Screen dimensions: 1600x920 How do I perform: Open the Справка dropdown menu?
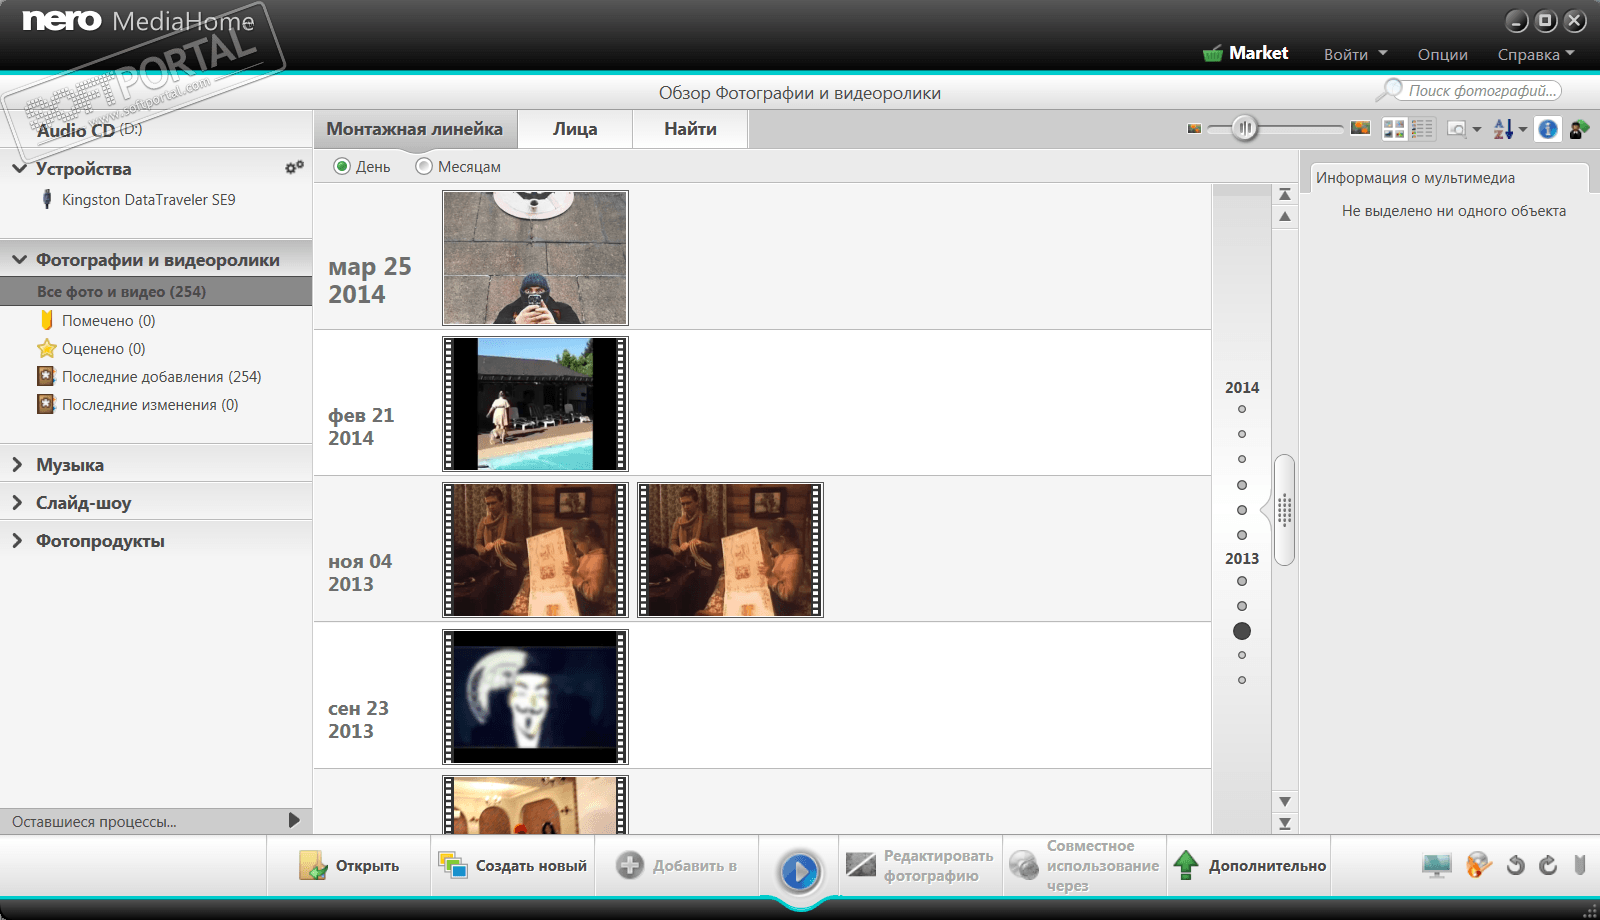[1536, 54]
